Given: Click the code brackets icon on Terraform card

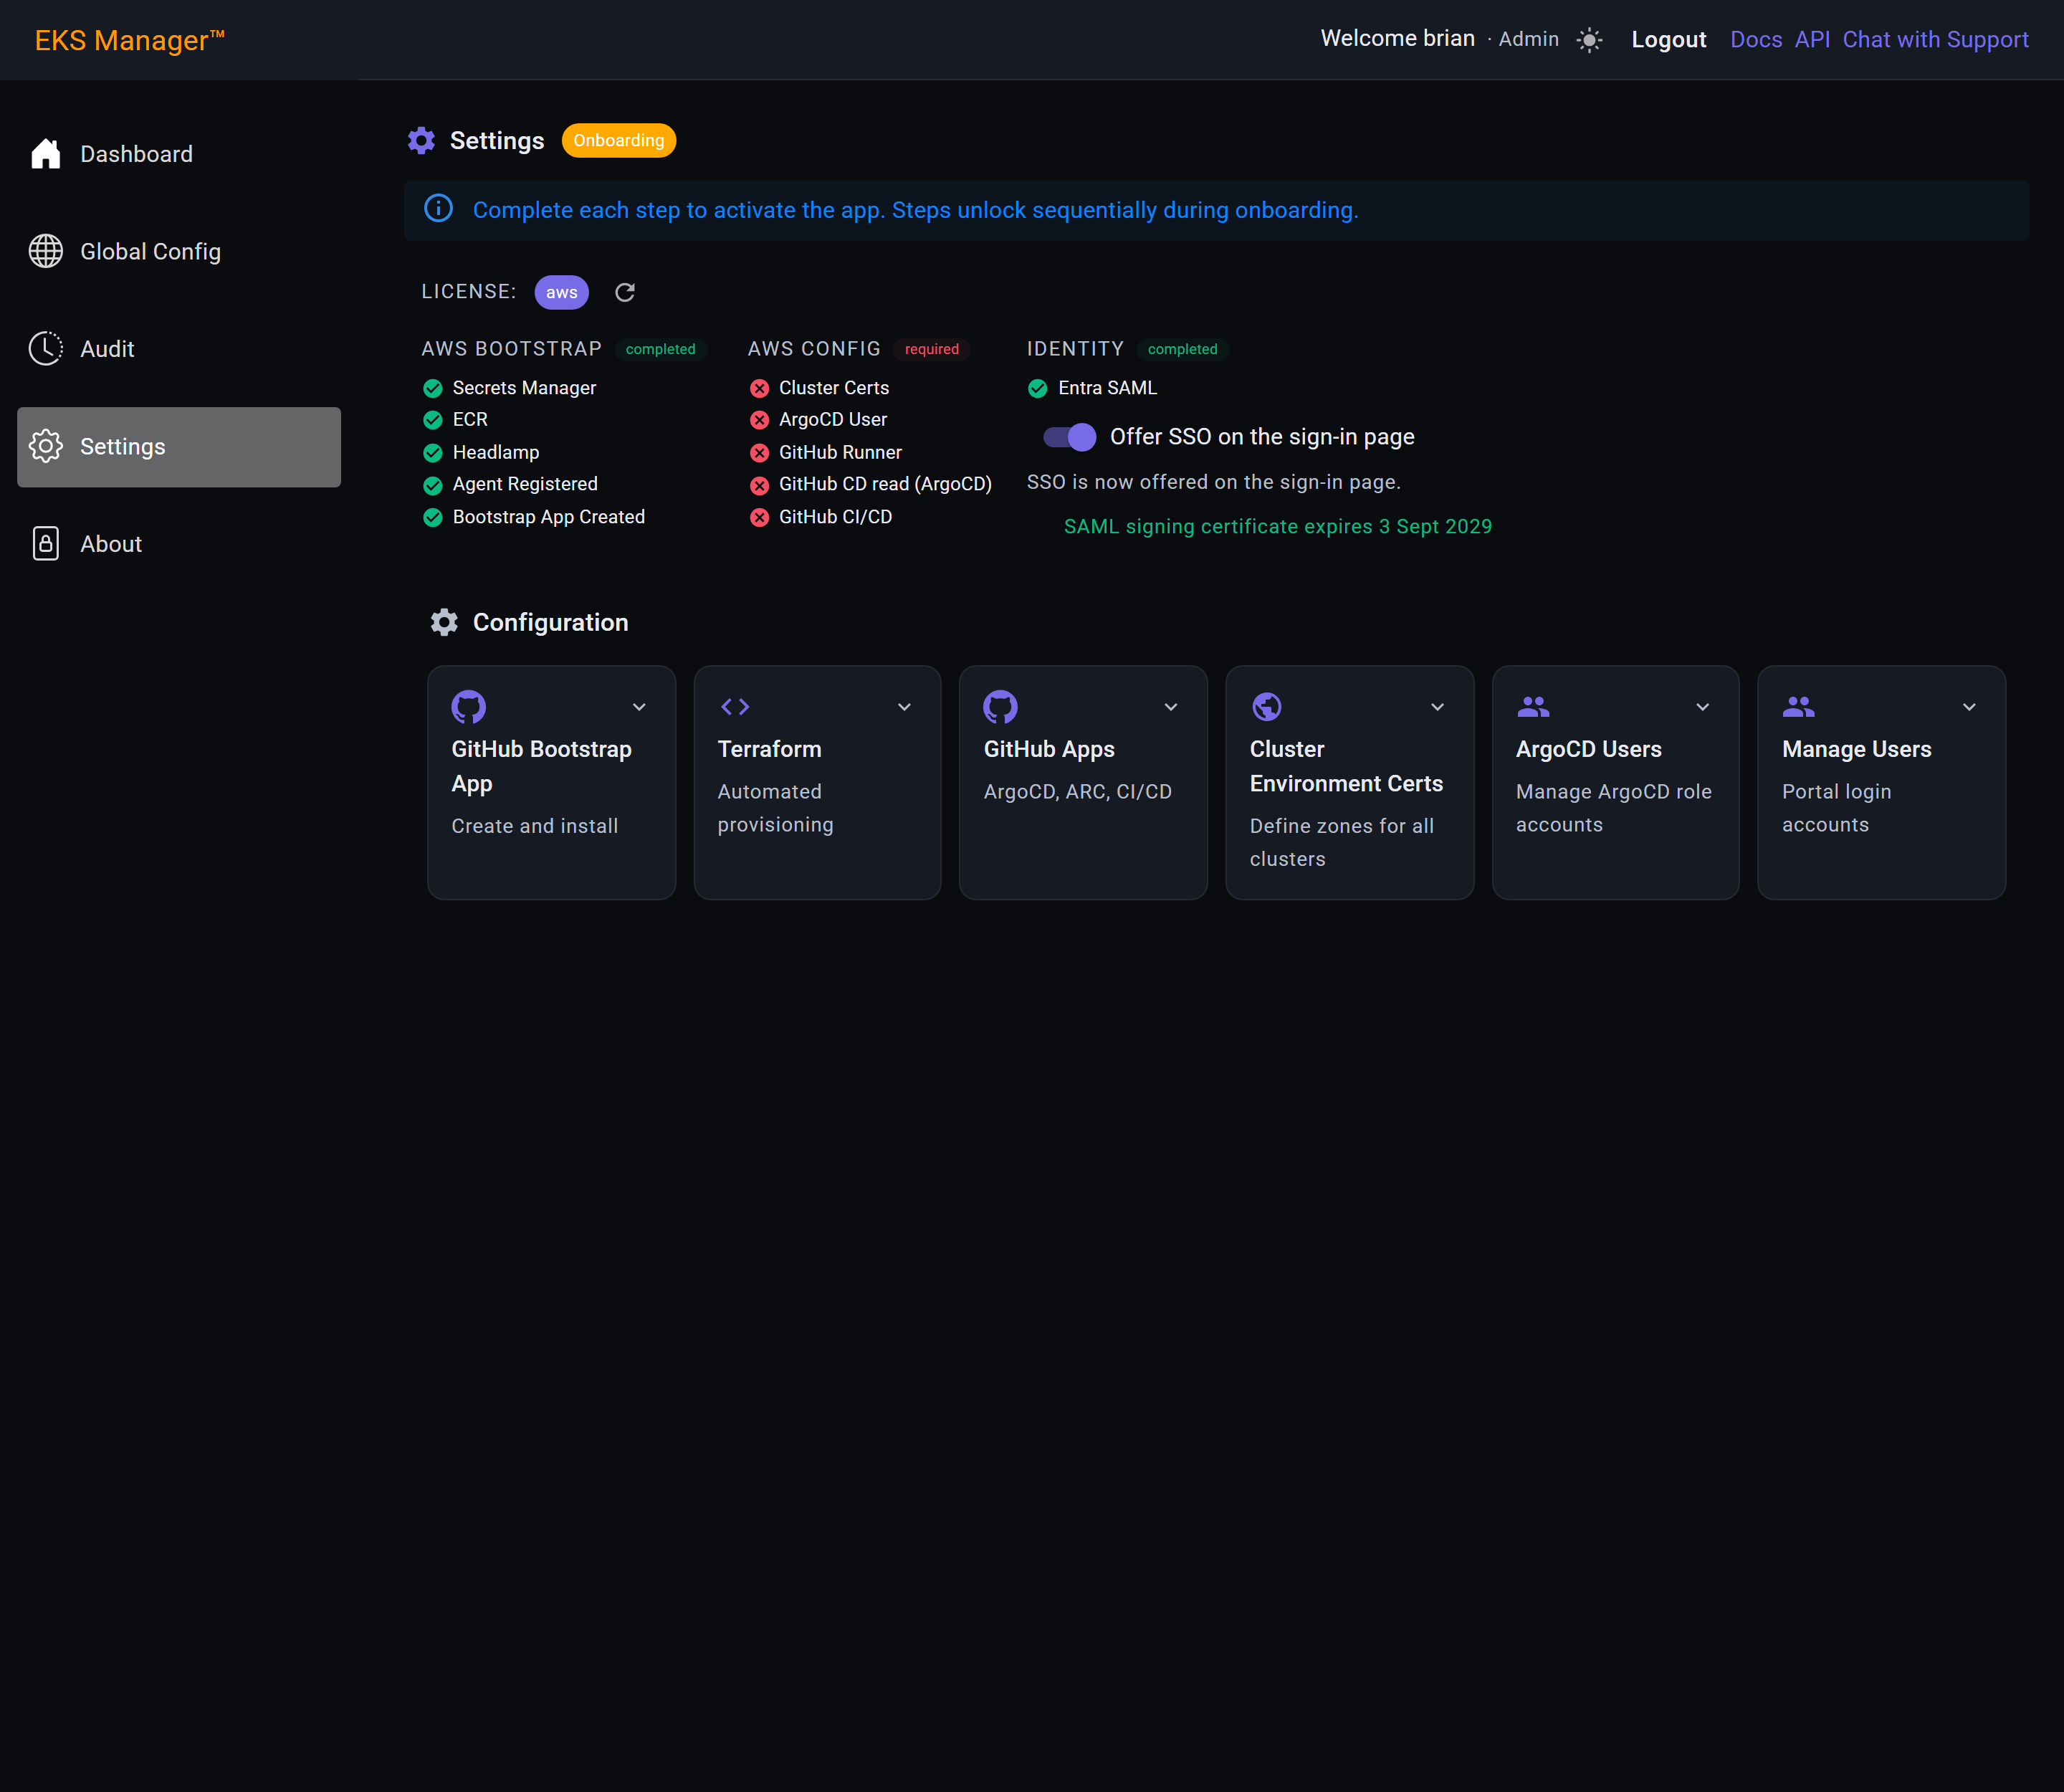Looking at the screenshot, I should point(735,707).
